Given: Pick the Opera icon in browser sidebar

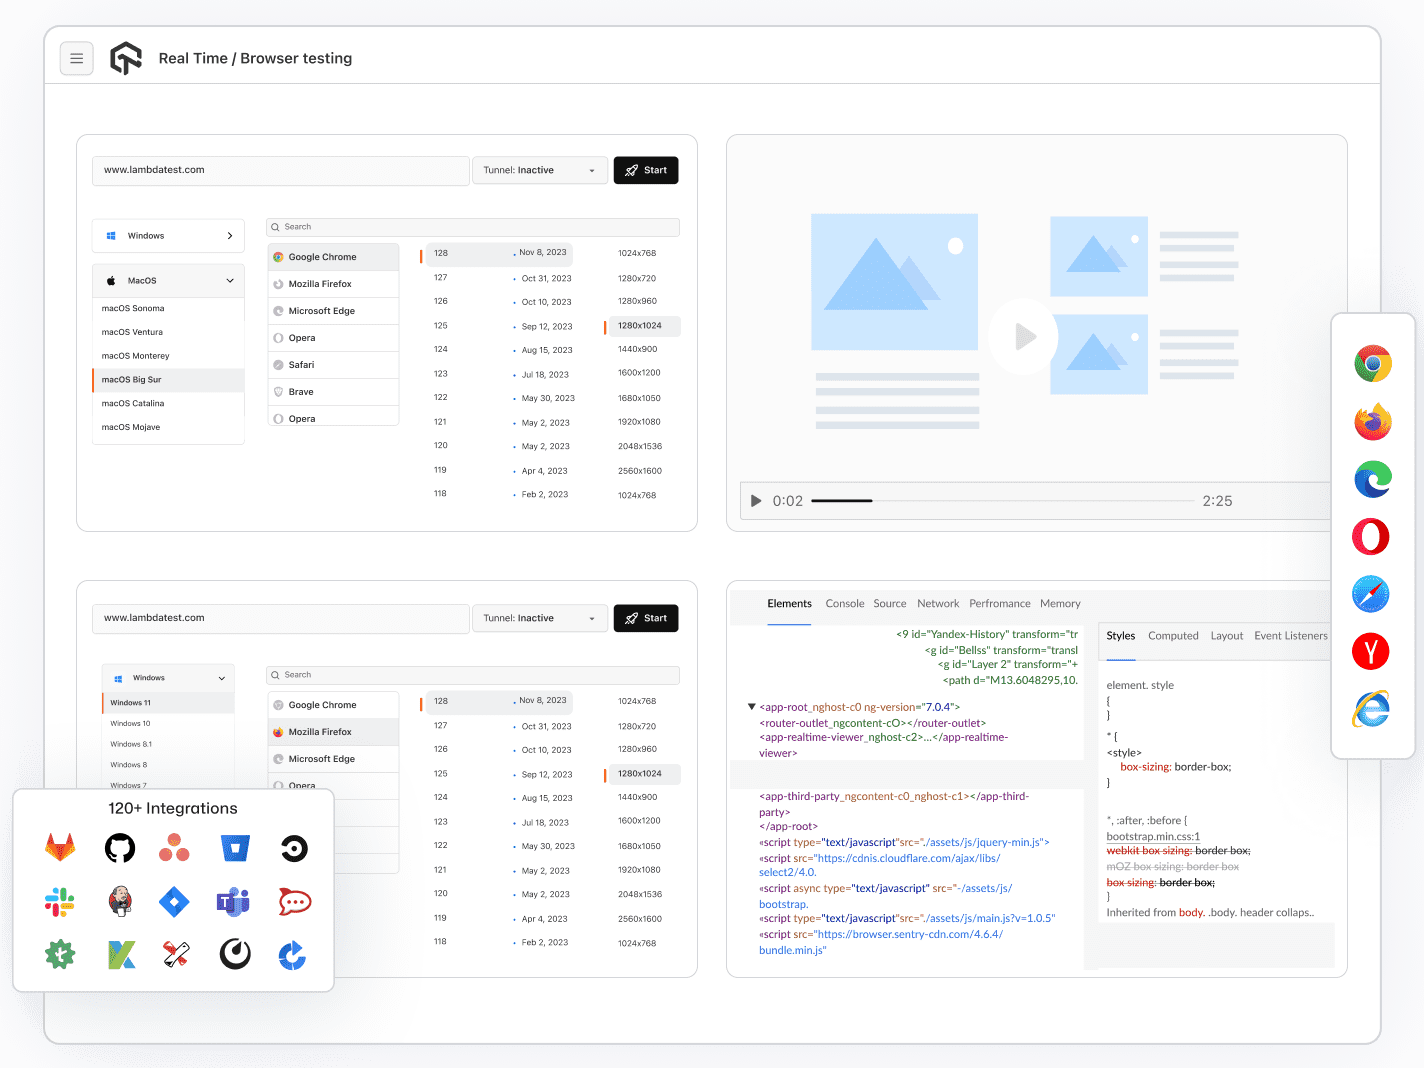Looking at the screenshot, I should click(1371, 537).
